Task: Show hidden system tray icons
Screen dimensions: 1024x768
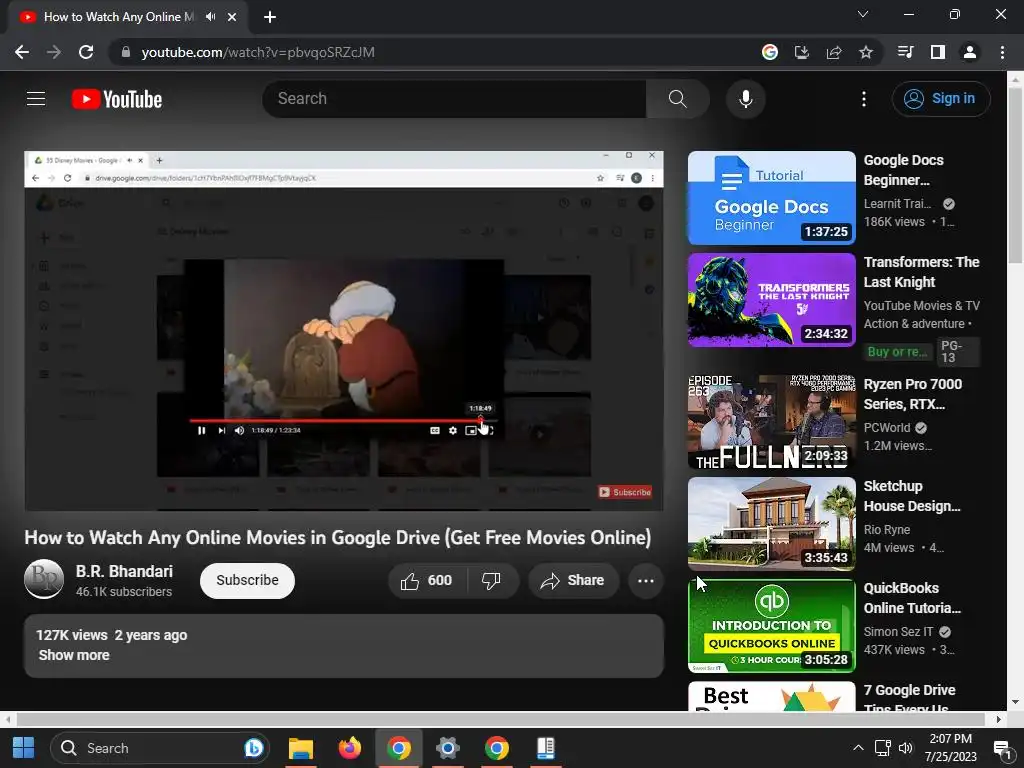Action: tap(858, 748)
